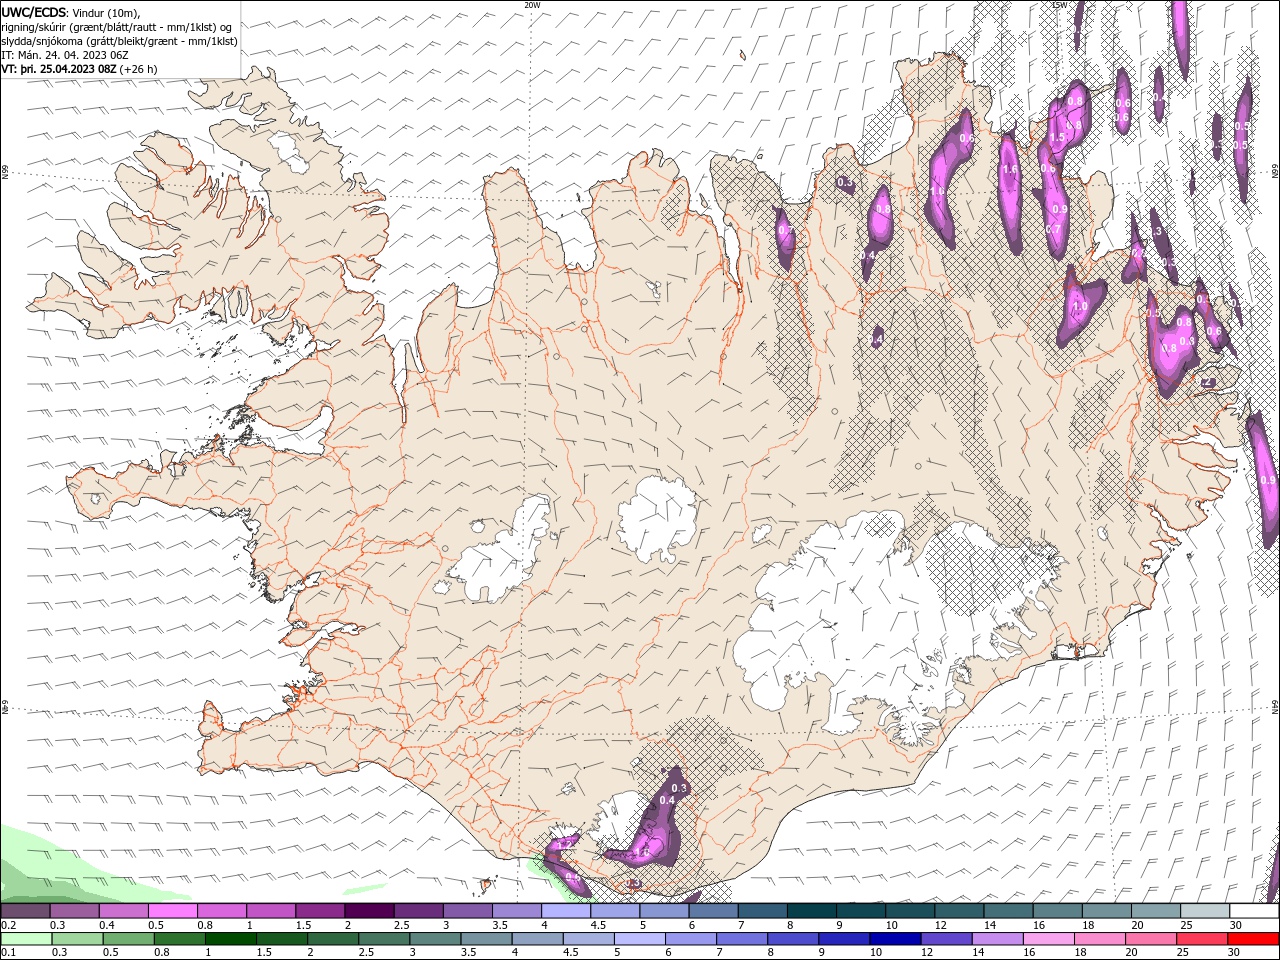Image resolution: width=1280 pixels, height=960 pixels.
Task: Select the upper legend swatch labeled 0.8
Action: [221, 911]
